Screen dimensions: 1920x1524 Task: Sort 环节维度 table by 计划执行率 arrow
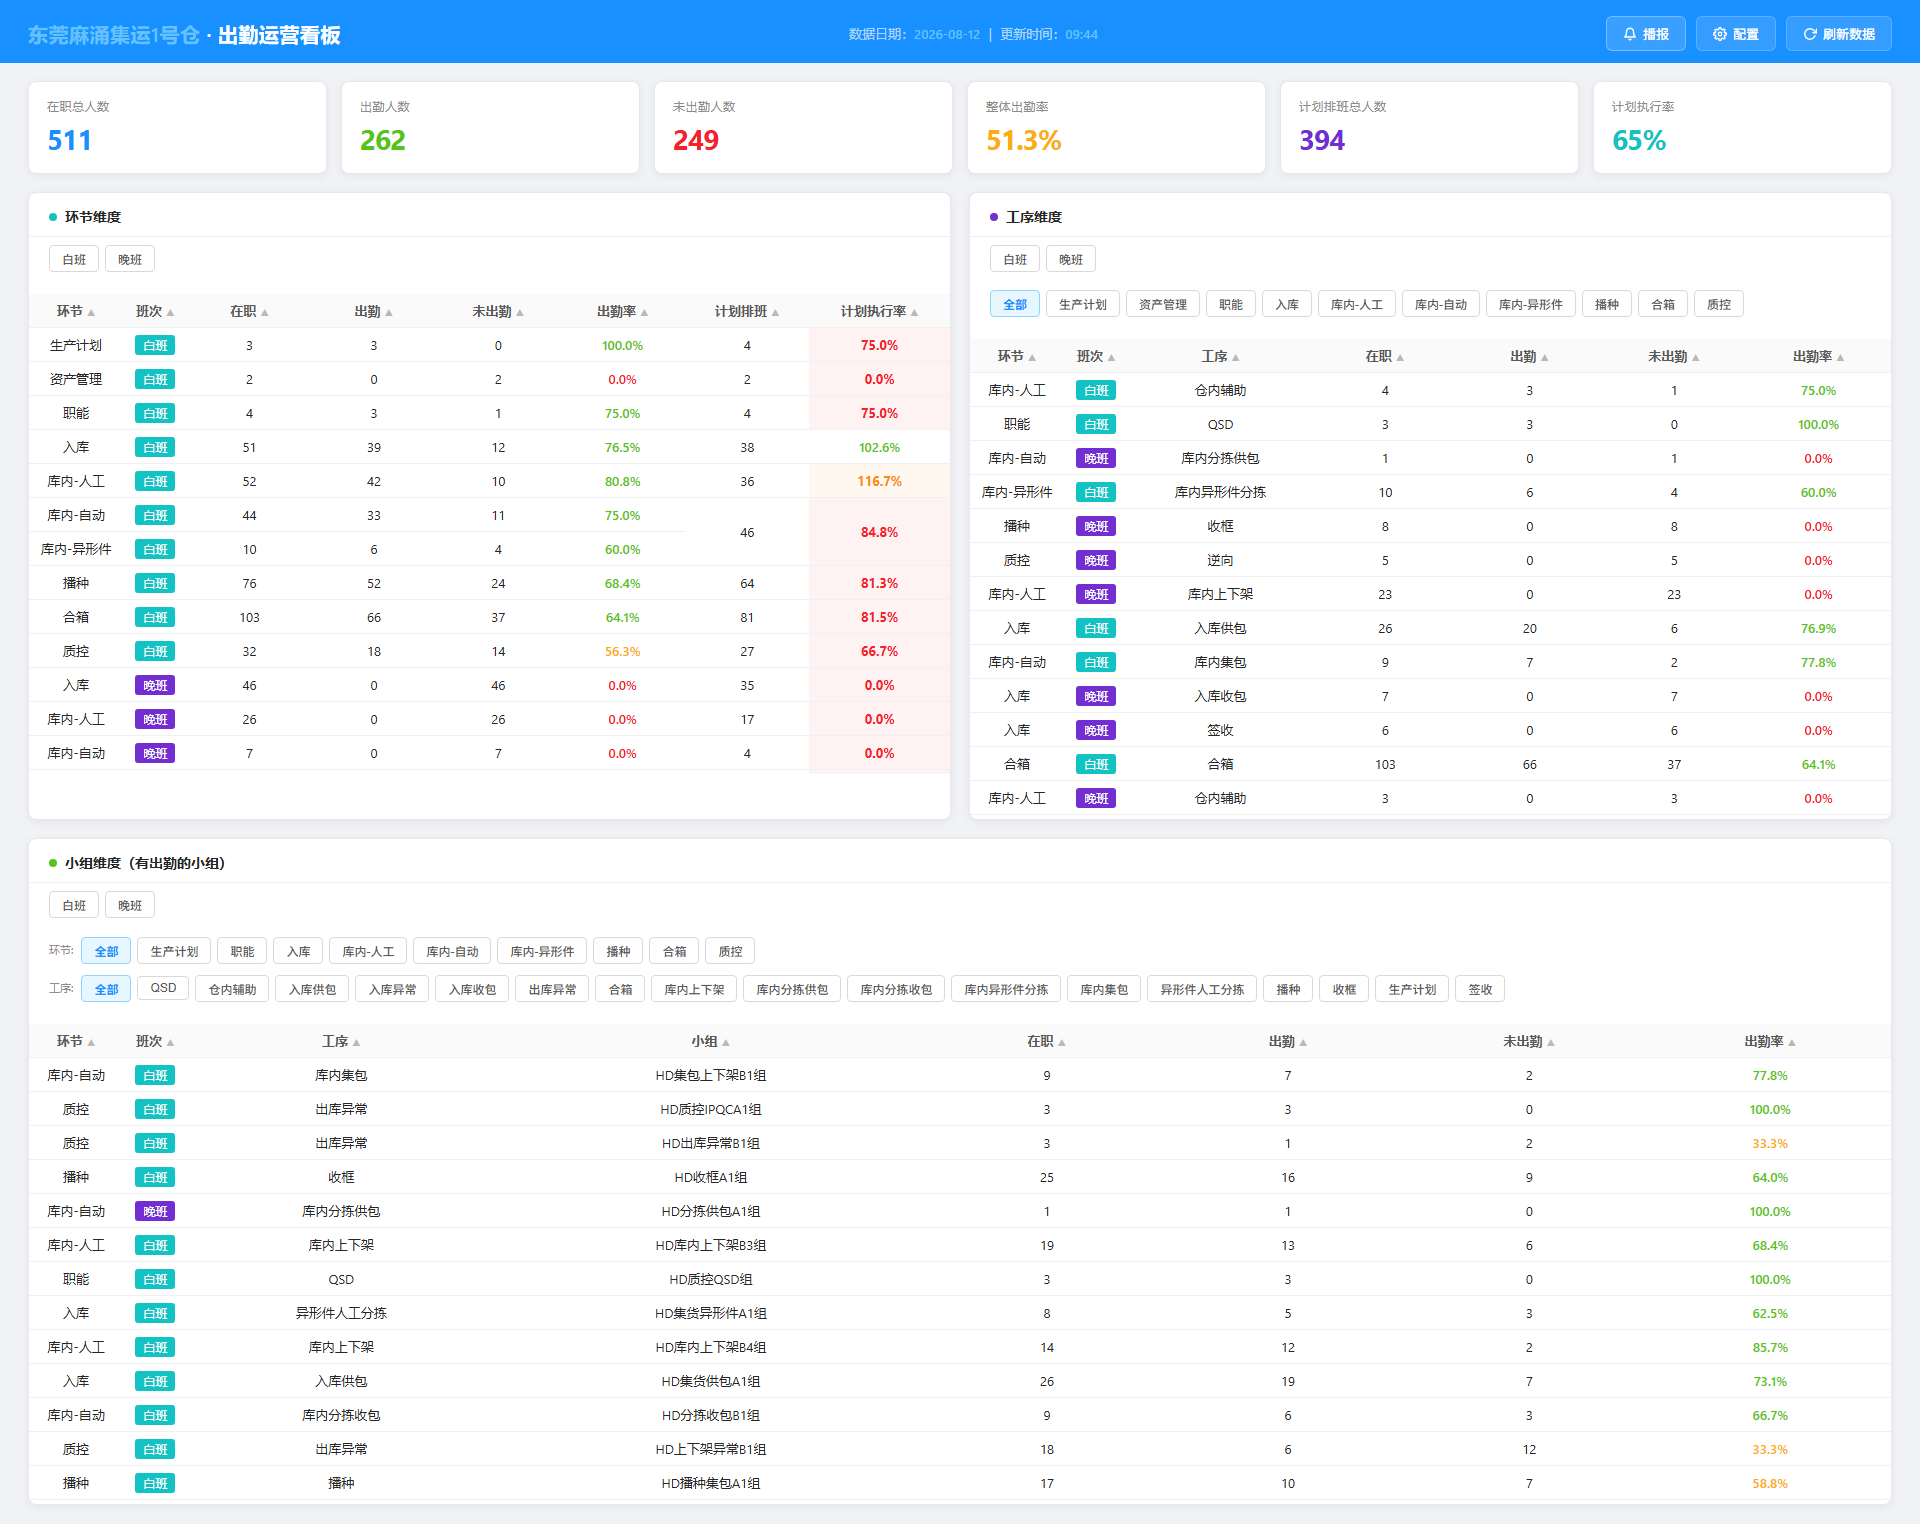pos(914,313)
